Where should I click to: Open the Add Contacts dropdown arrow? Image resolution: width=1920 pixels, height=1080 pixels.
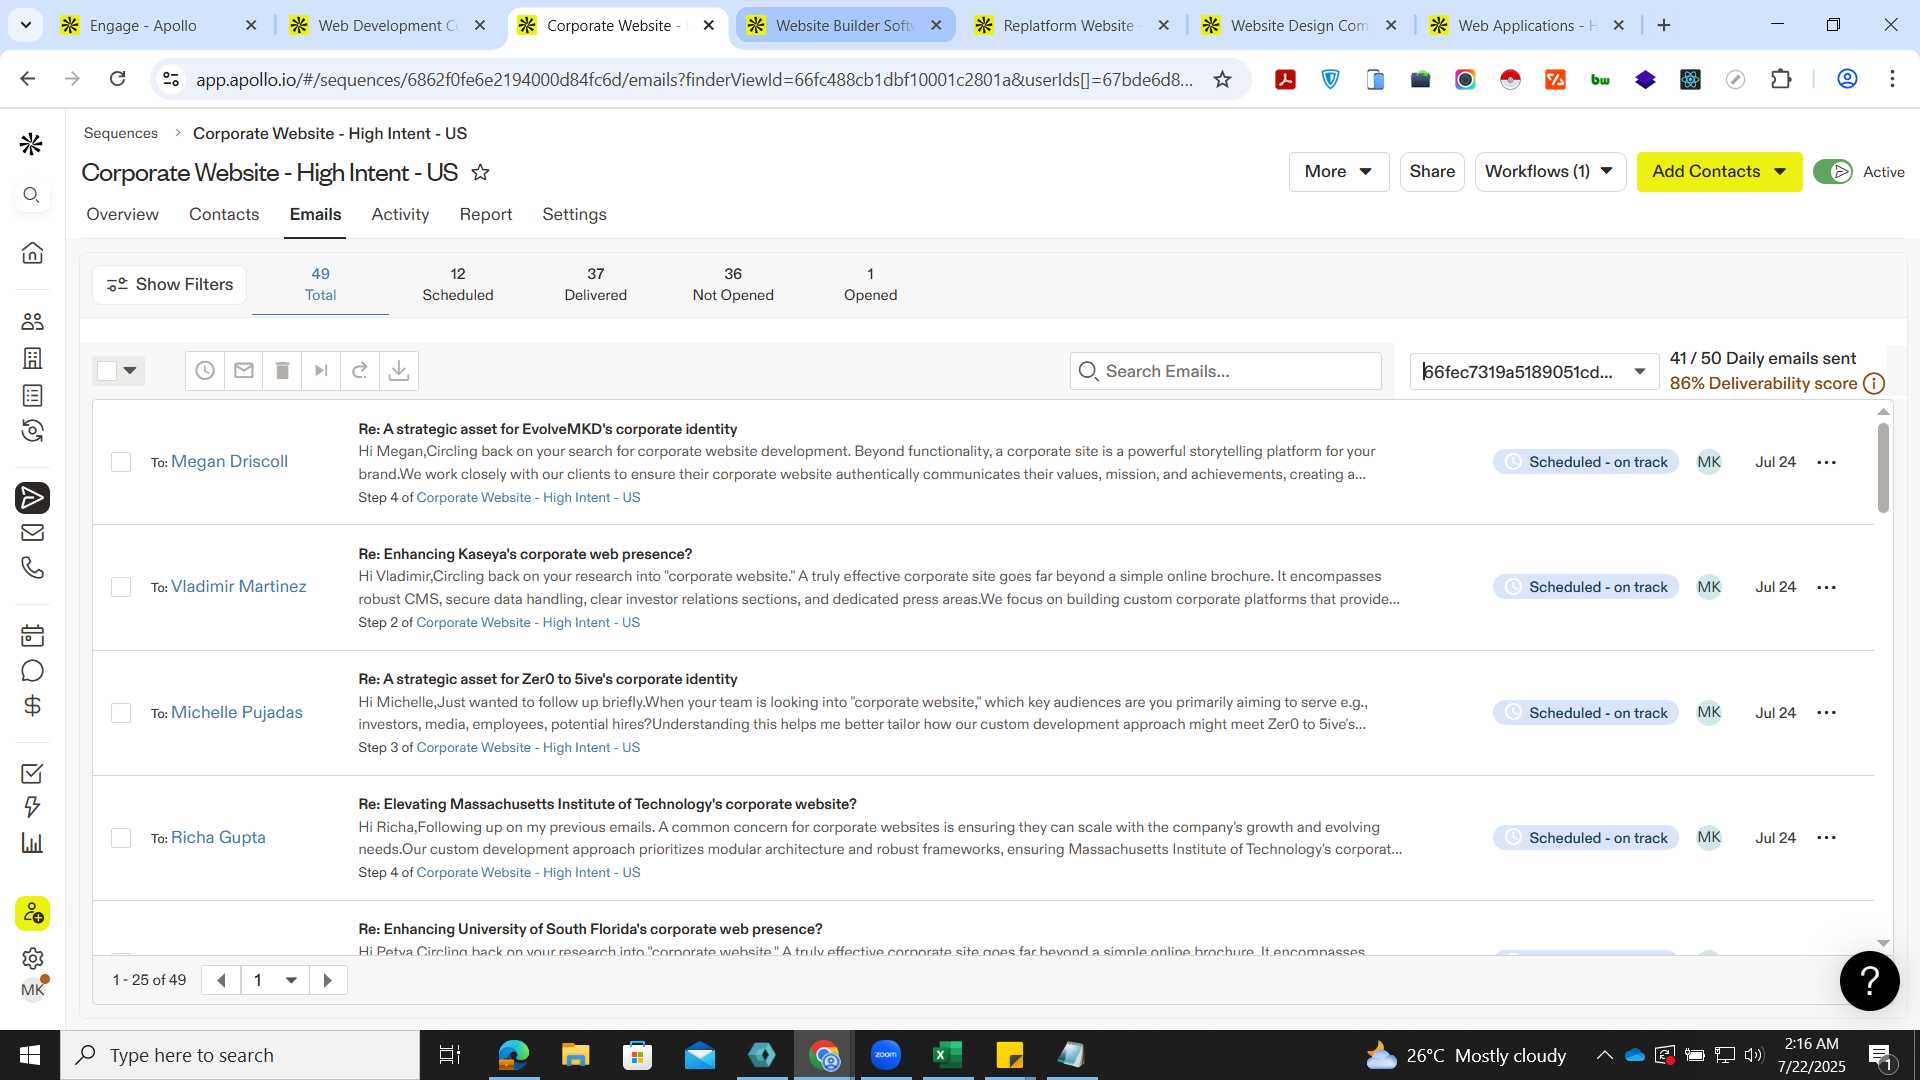pos(1780,172)
